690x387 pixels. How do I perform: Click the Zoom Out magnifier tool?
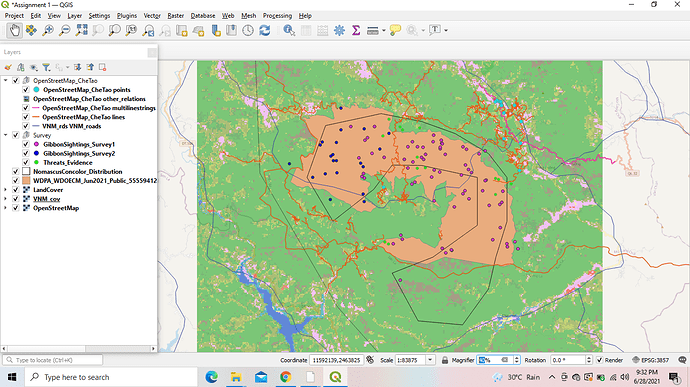64,30
